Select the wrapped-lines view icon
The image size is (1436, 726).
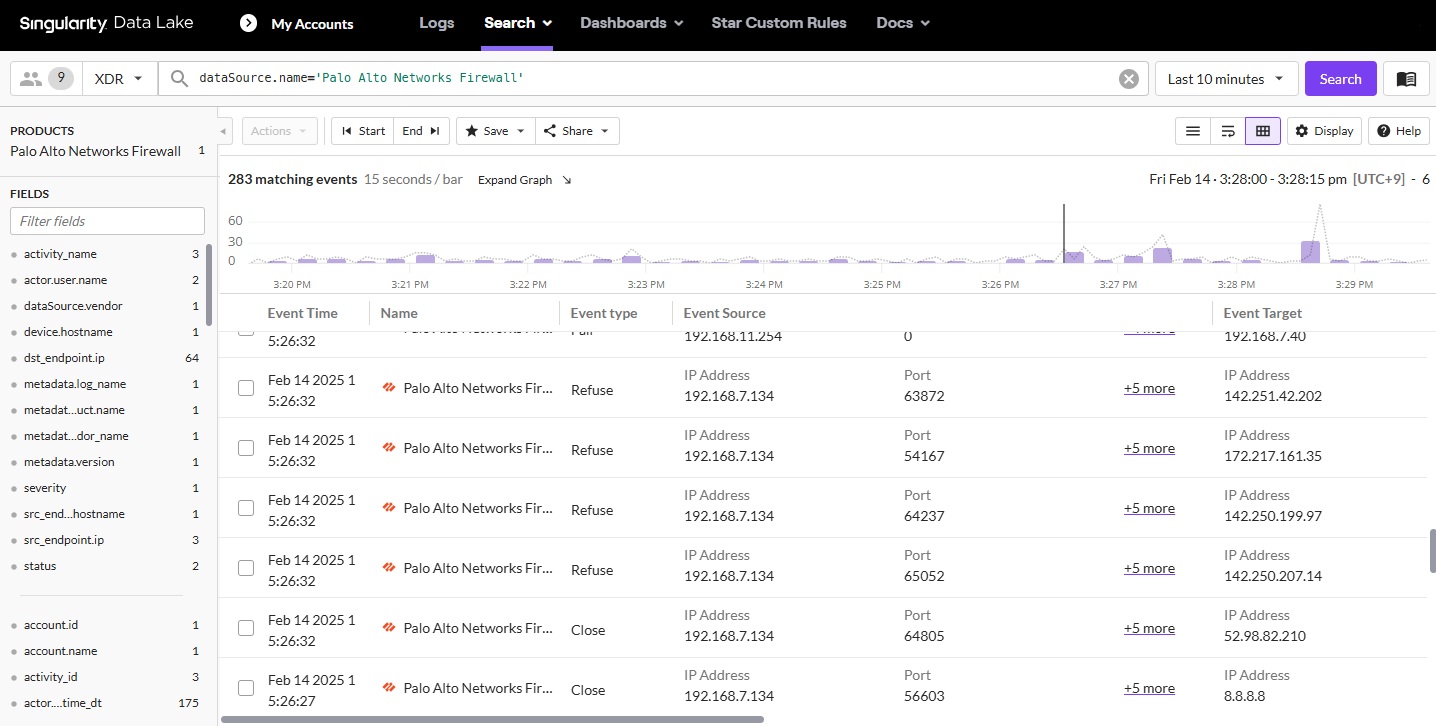(1227, 131)
